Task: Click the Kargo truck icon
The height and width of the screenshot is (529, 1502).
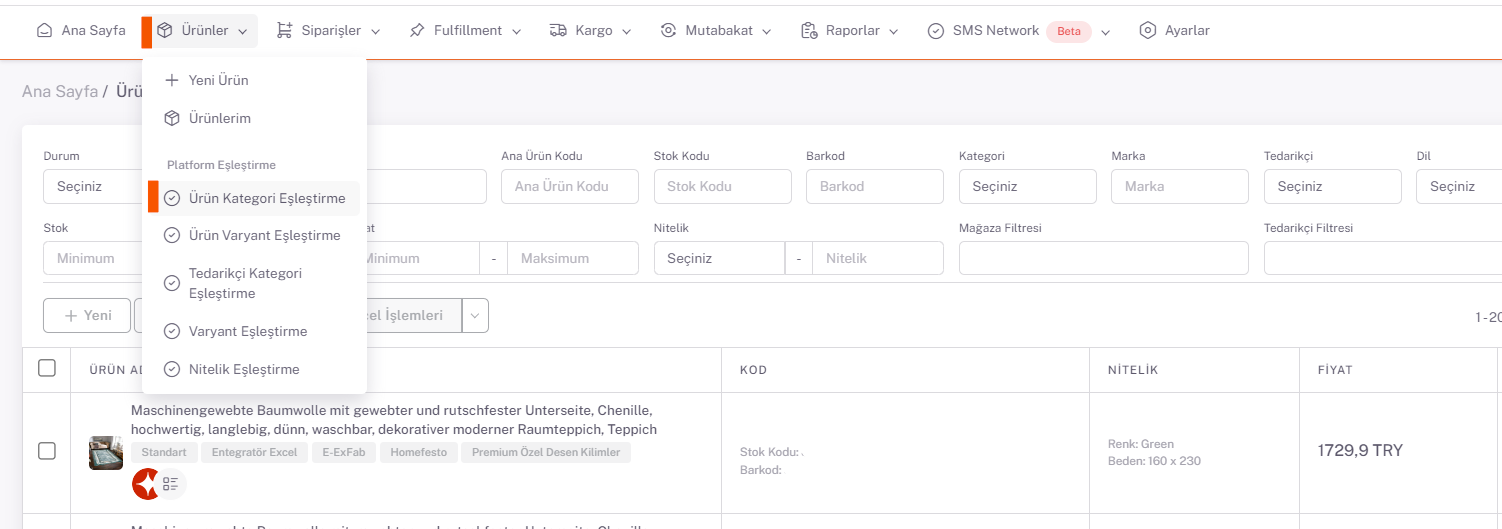Action: pyautogui.click(x=558, y=31)
